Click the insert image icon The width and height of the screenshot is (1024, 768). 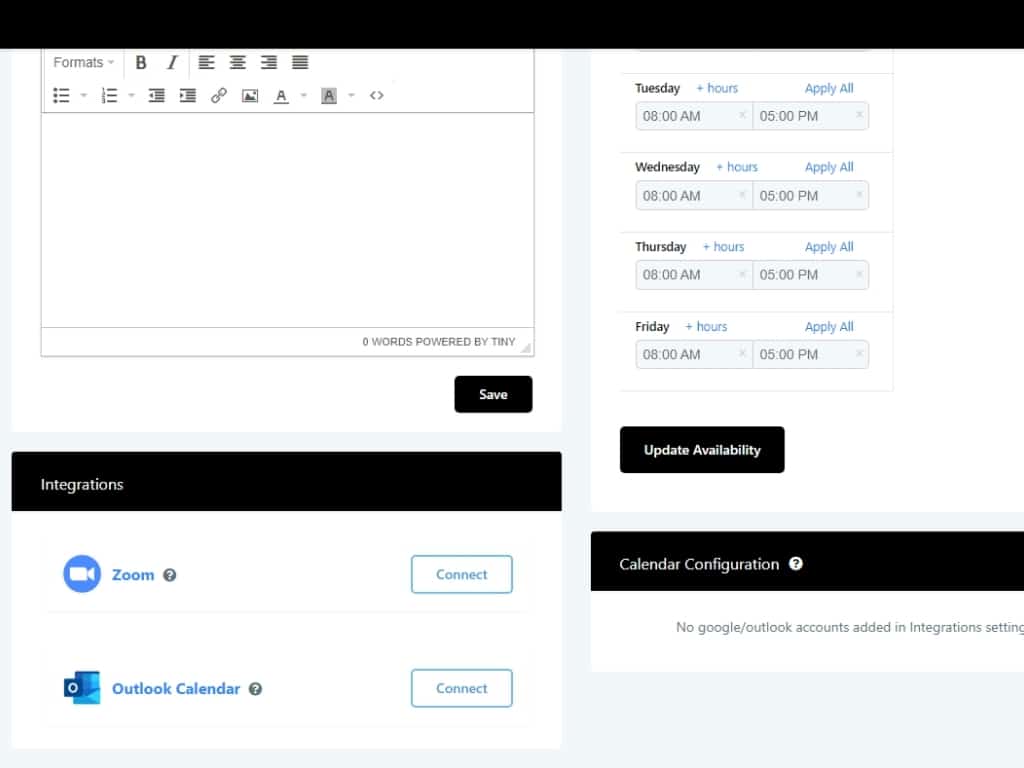pyautogui.click(x=250, y=95)
